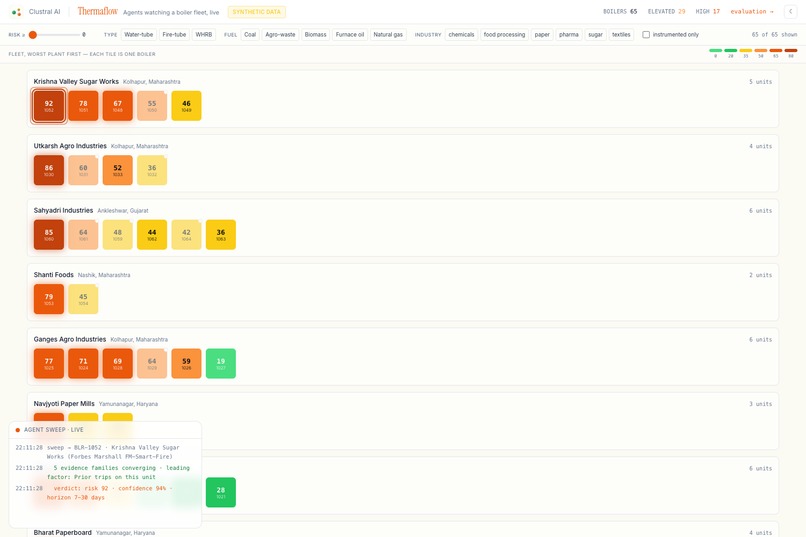Viewport: 806px width, 537px height.
Task: Open Shanti Foods boiler tile 45
Action: [83, 299]
